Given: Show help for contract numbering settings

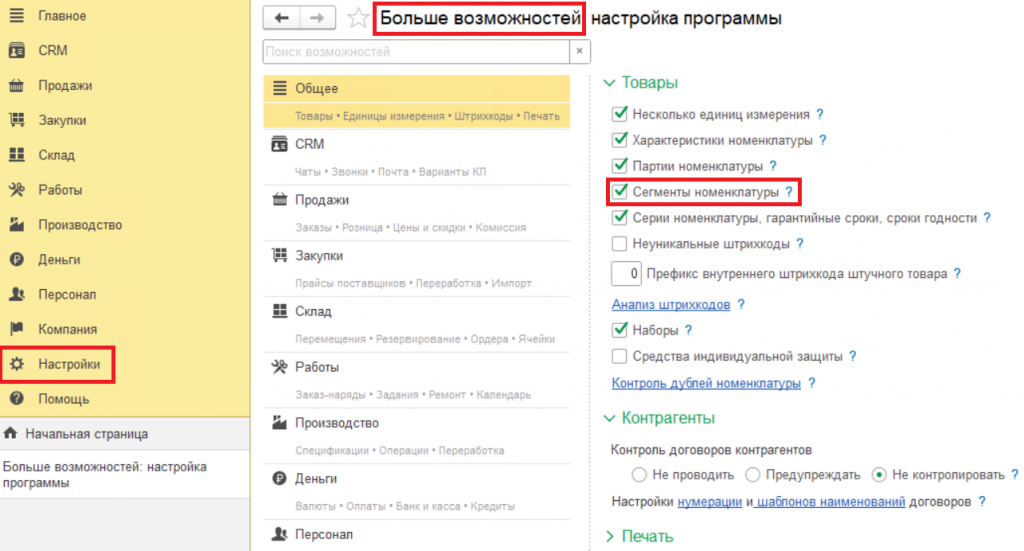Looking at the screenshot, I should (x=982, y=501).
